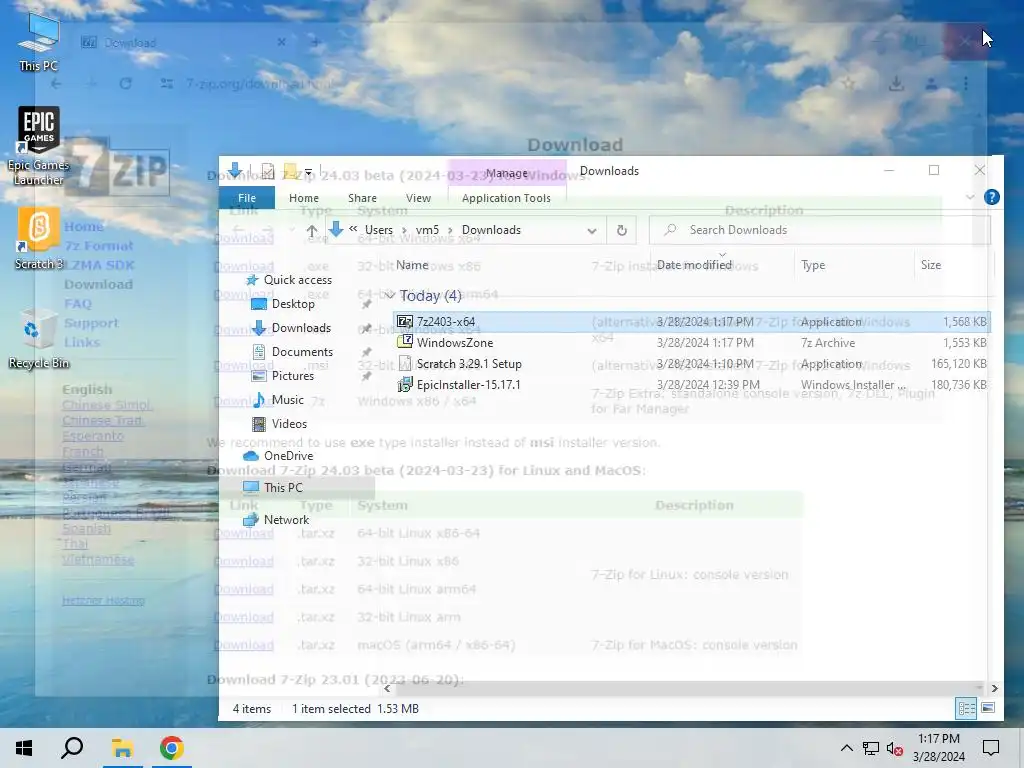The image size is (1024, 768).
Task: Click the 3/28/2024 12:39 PM date cell
Action: pos(708,385)
